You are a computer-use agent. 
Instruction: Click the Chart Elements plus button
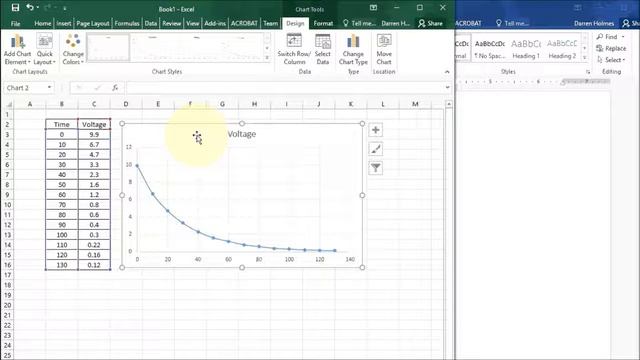pos(376,130)
